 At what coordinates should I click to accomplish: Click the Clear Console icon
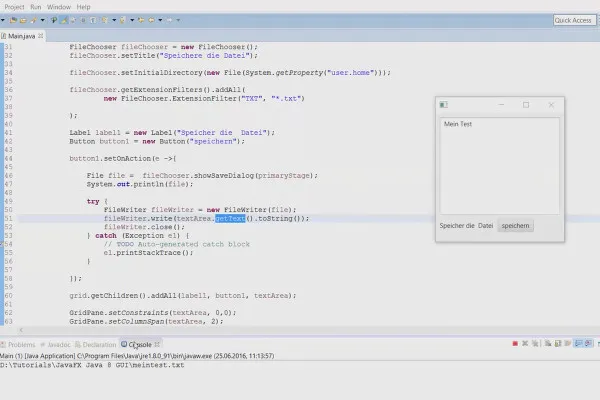[548, 344]
